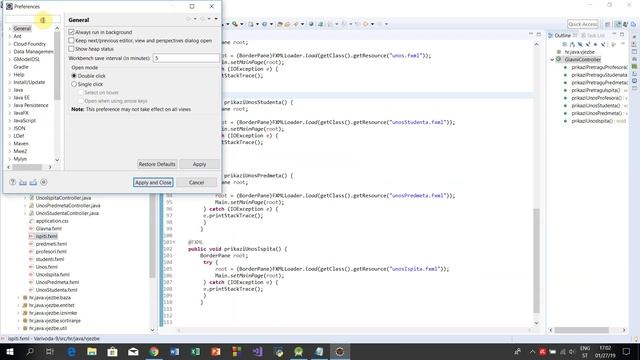Viewport: 640px width, 360px height.
Task: Click the Oomph preference recorder icon
Action: pos(44,182)
